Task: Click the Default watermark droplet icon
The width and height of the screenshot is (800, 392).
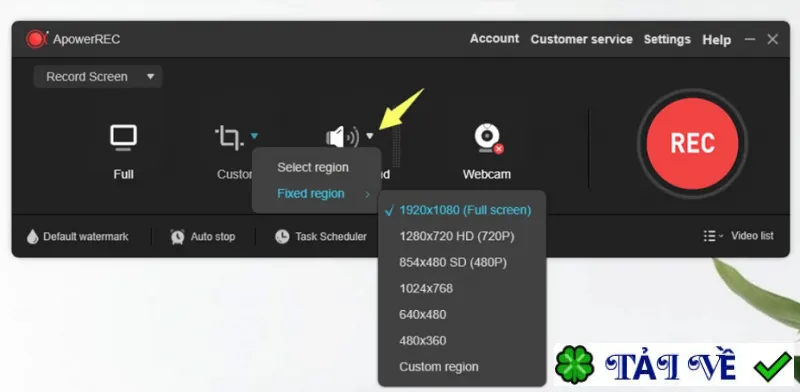Action: pos(33,236)
